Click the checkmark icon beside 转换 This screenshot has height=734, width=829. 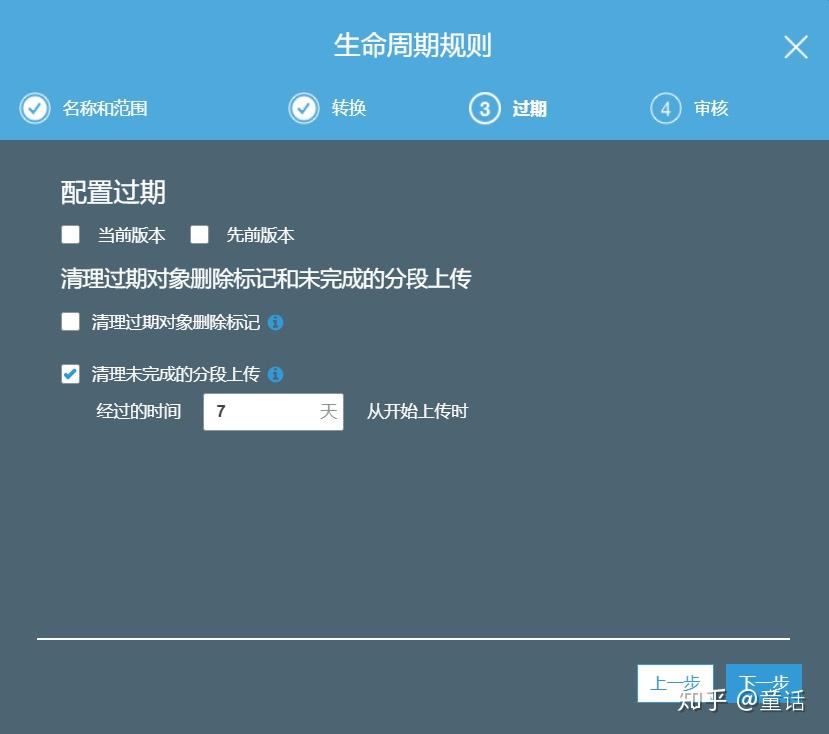pyautogui.click(x=304, y=108)
